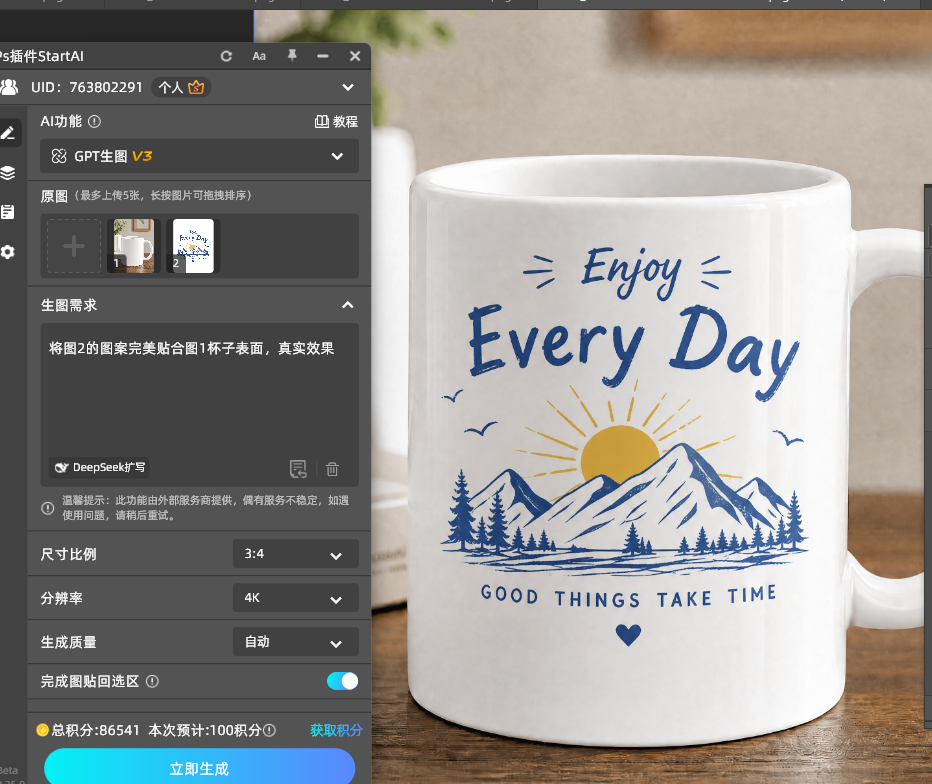Click the trash icon to clear prompt

[x=332, y=469]
